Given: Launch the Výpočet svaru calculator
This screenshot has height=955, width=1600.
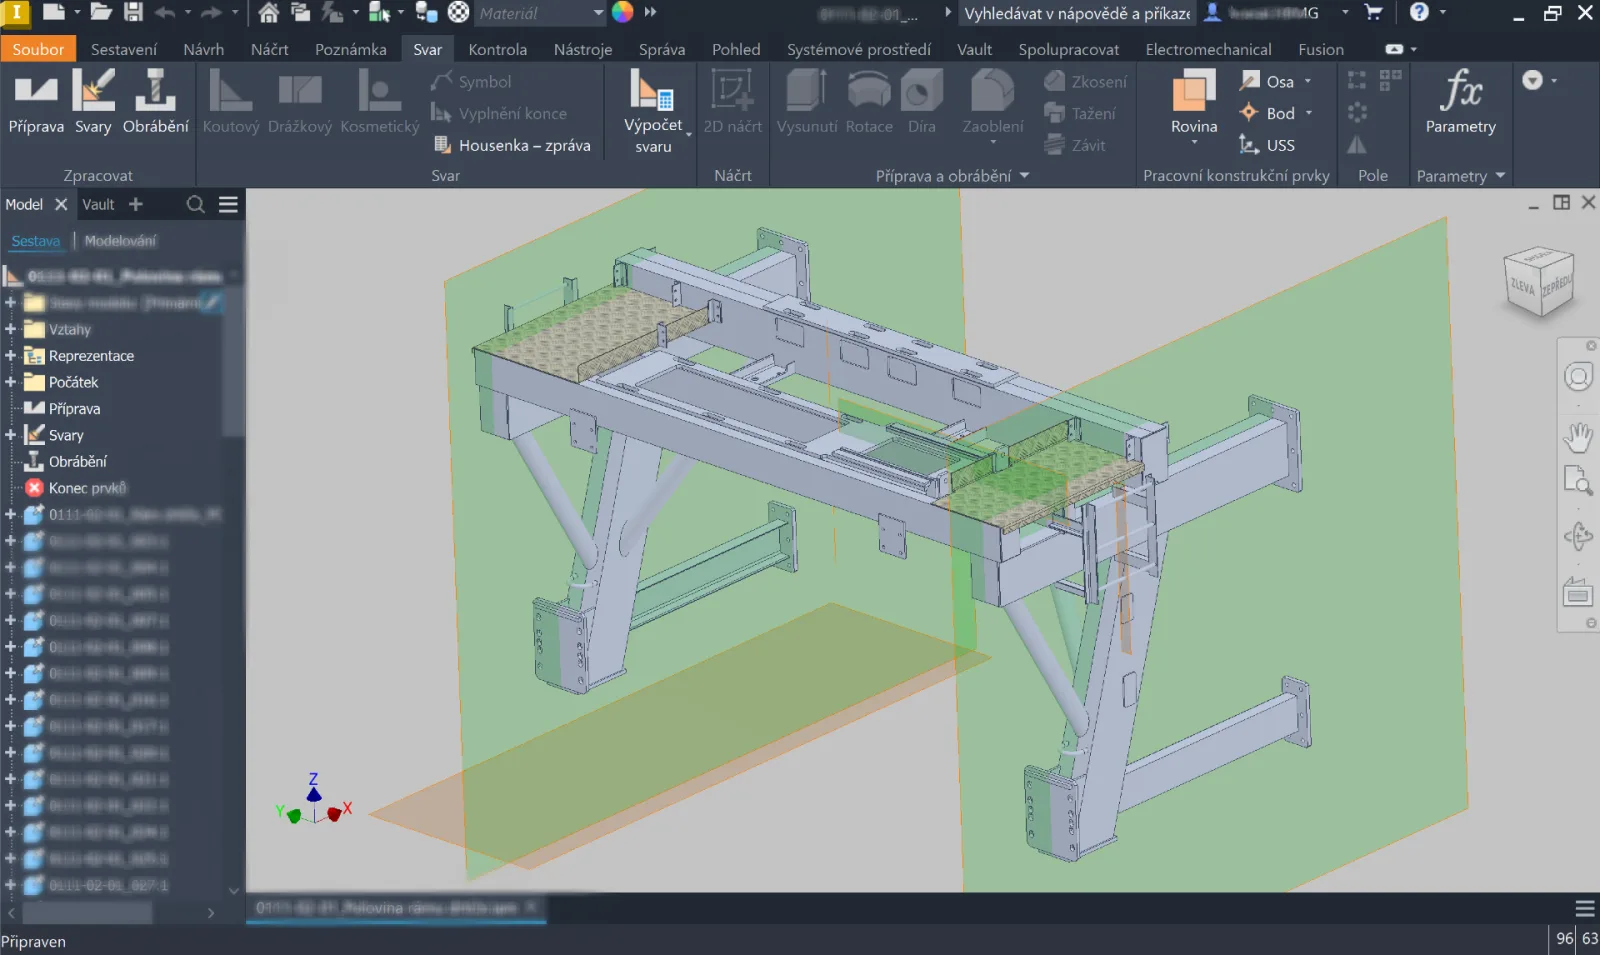Looking at the screenshot, I should click(653, 112).
